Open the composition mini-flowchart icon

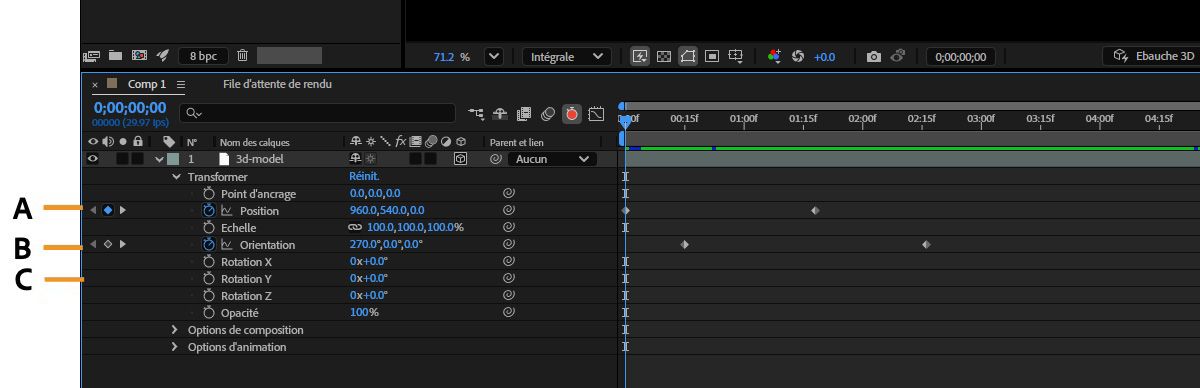tap(475, 114)
